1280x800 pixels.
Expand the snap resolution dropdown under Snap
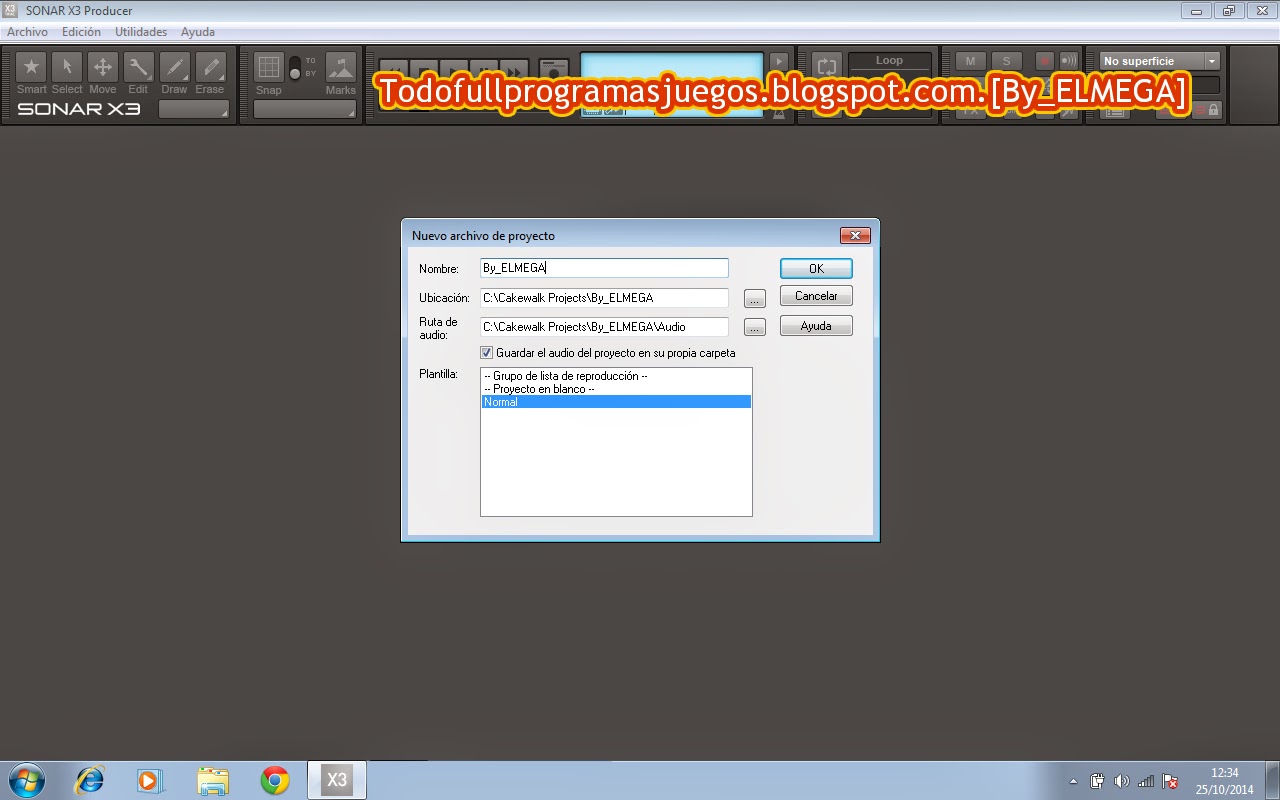coord(305,109)
